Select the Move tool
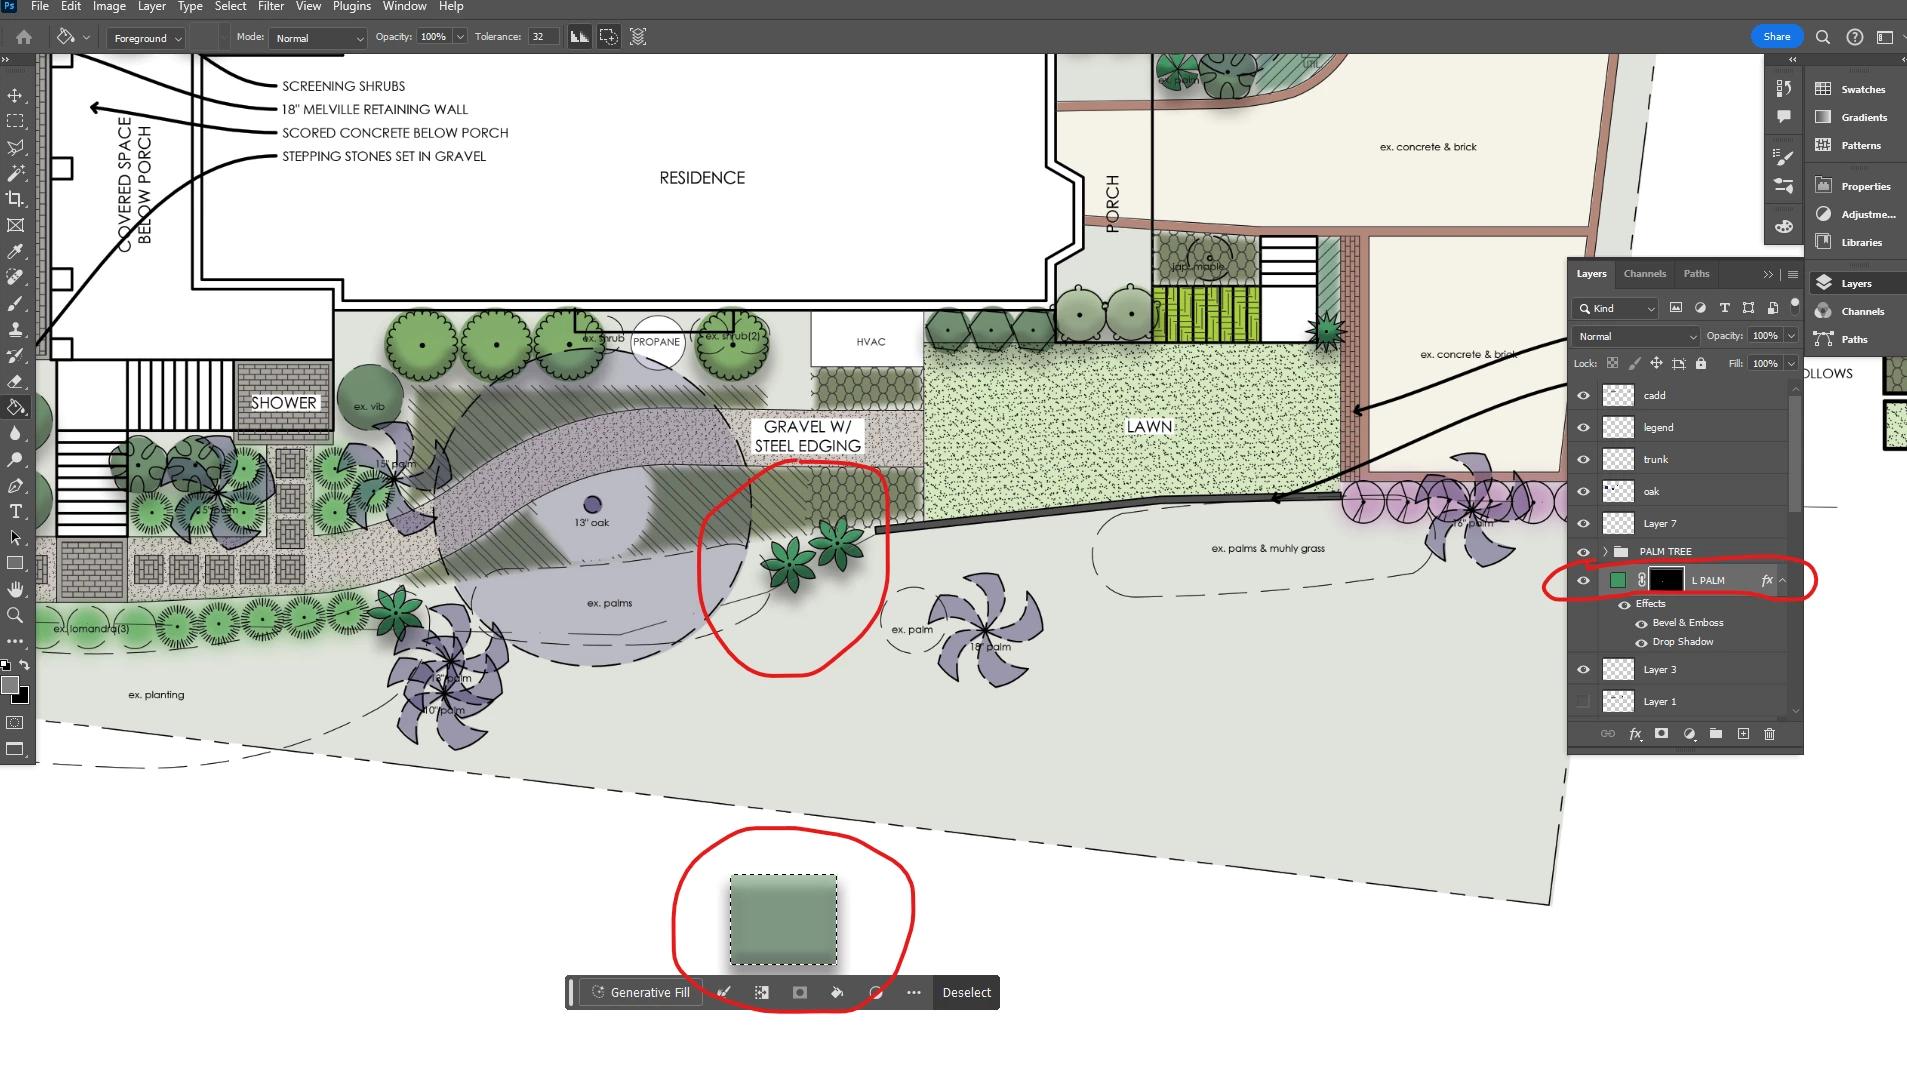The width and height of the screenshot is (1907, 1070). 15,95
